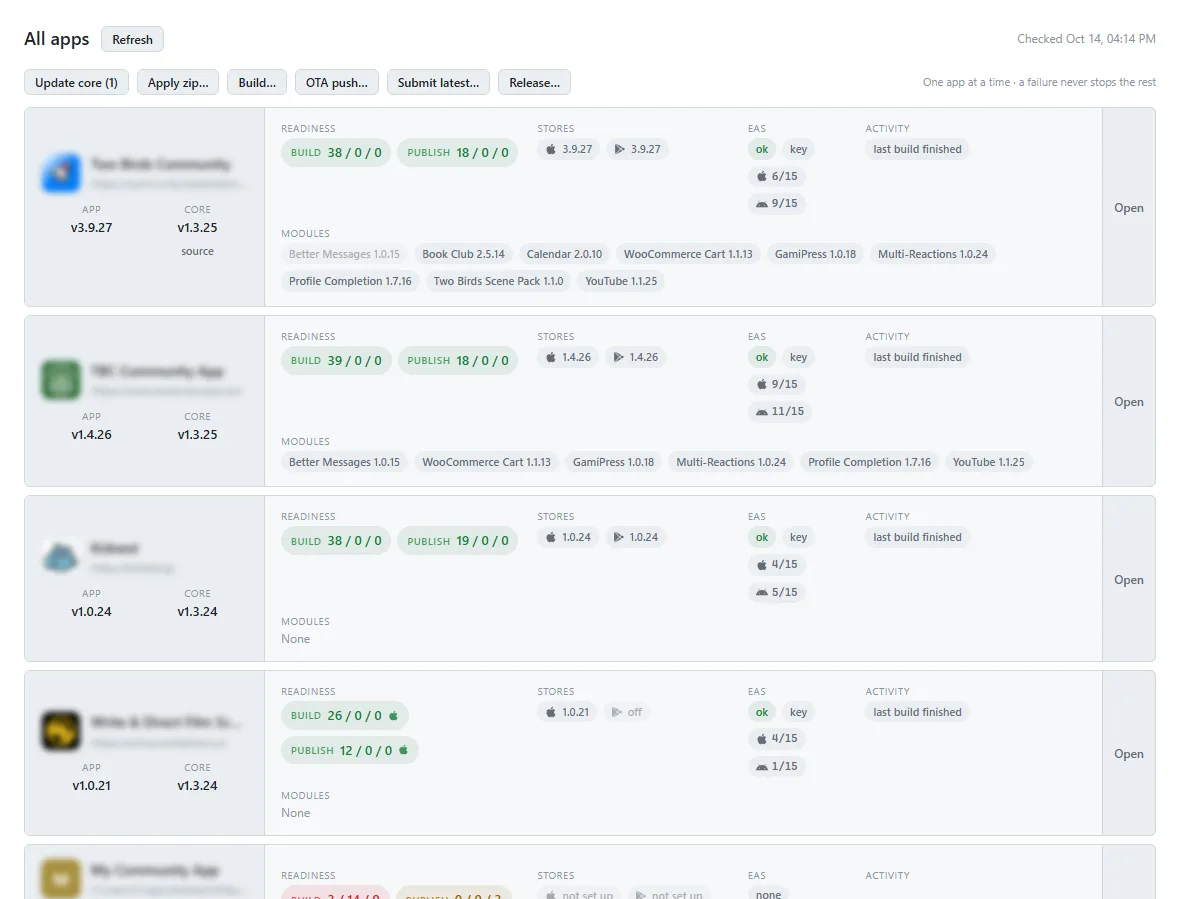This screenshot has height=899, width=1180.
Task: Click the Book Club 2.5.14 module
Action: (x=464, y=254)
